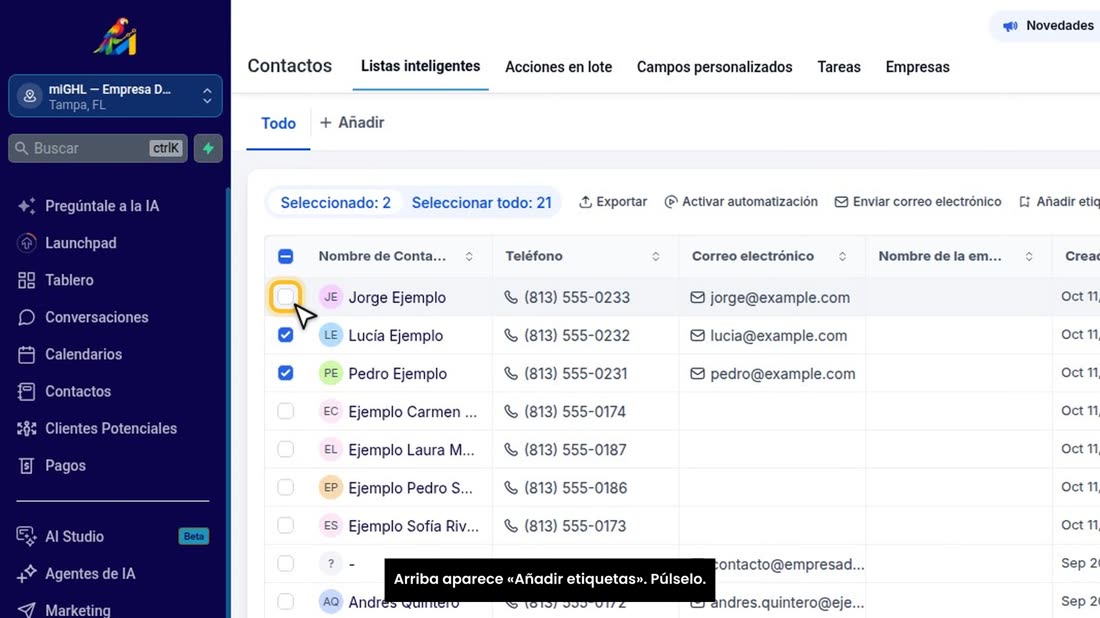Click envelope icon beside pedro@example.com
This screenshot has width=1100, height=618.
pyautogui.click(x=697, y=373)
